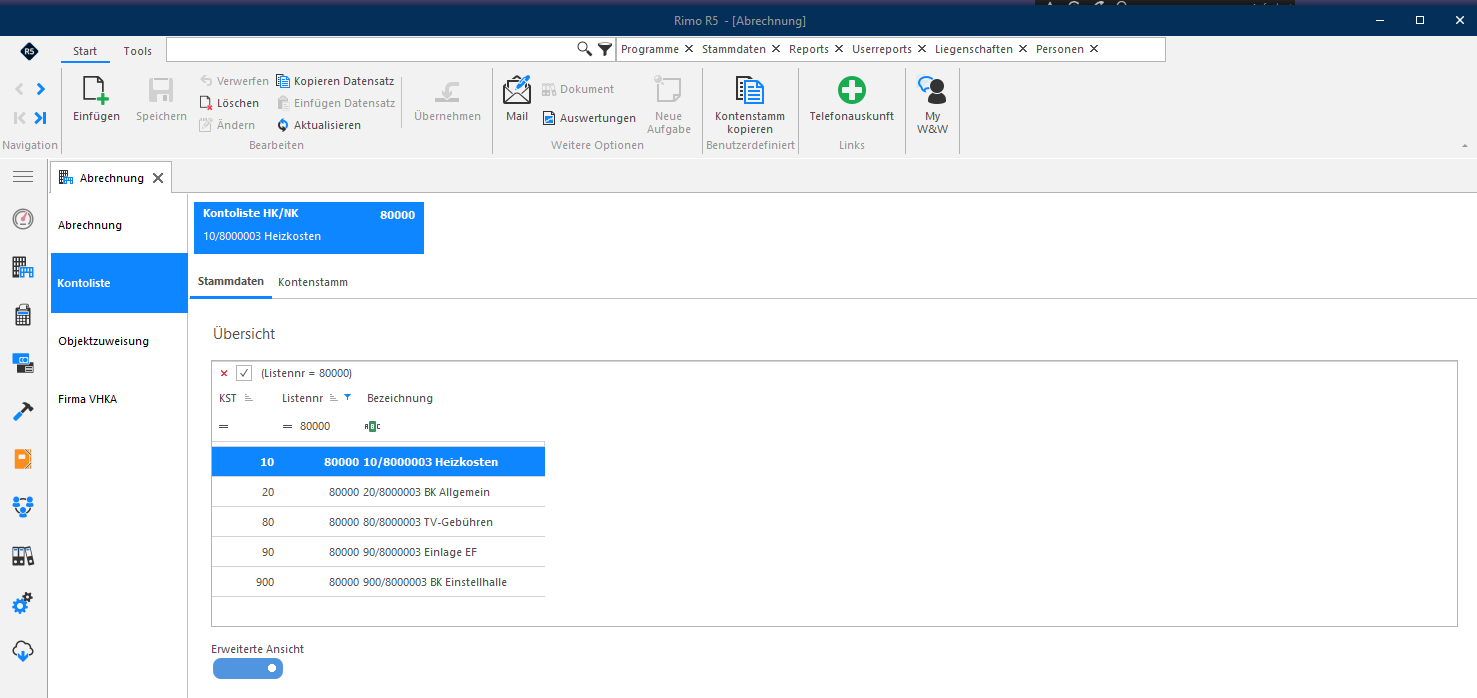Image resolution: width=1477 pixels, height=698 pixels.
Task: Click the hammer tool sidebar icon
Action: [x=23, y=411]
